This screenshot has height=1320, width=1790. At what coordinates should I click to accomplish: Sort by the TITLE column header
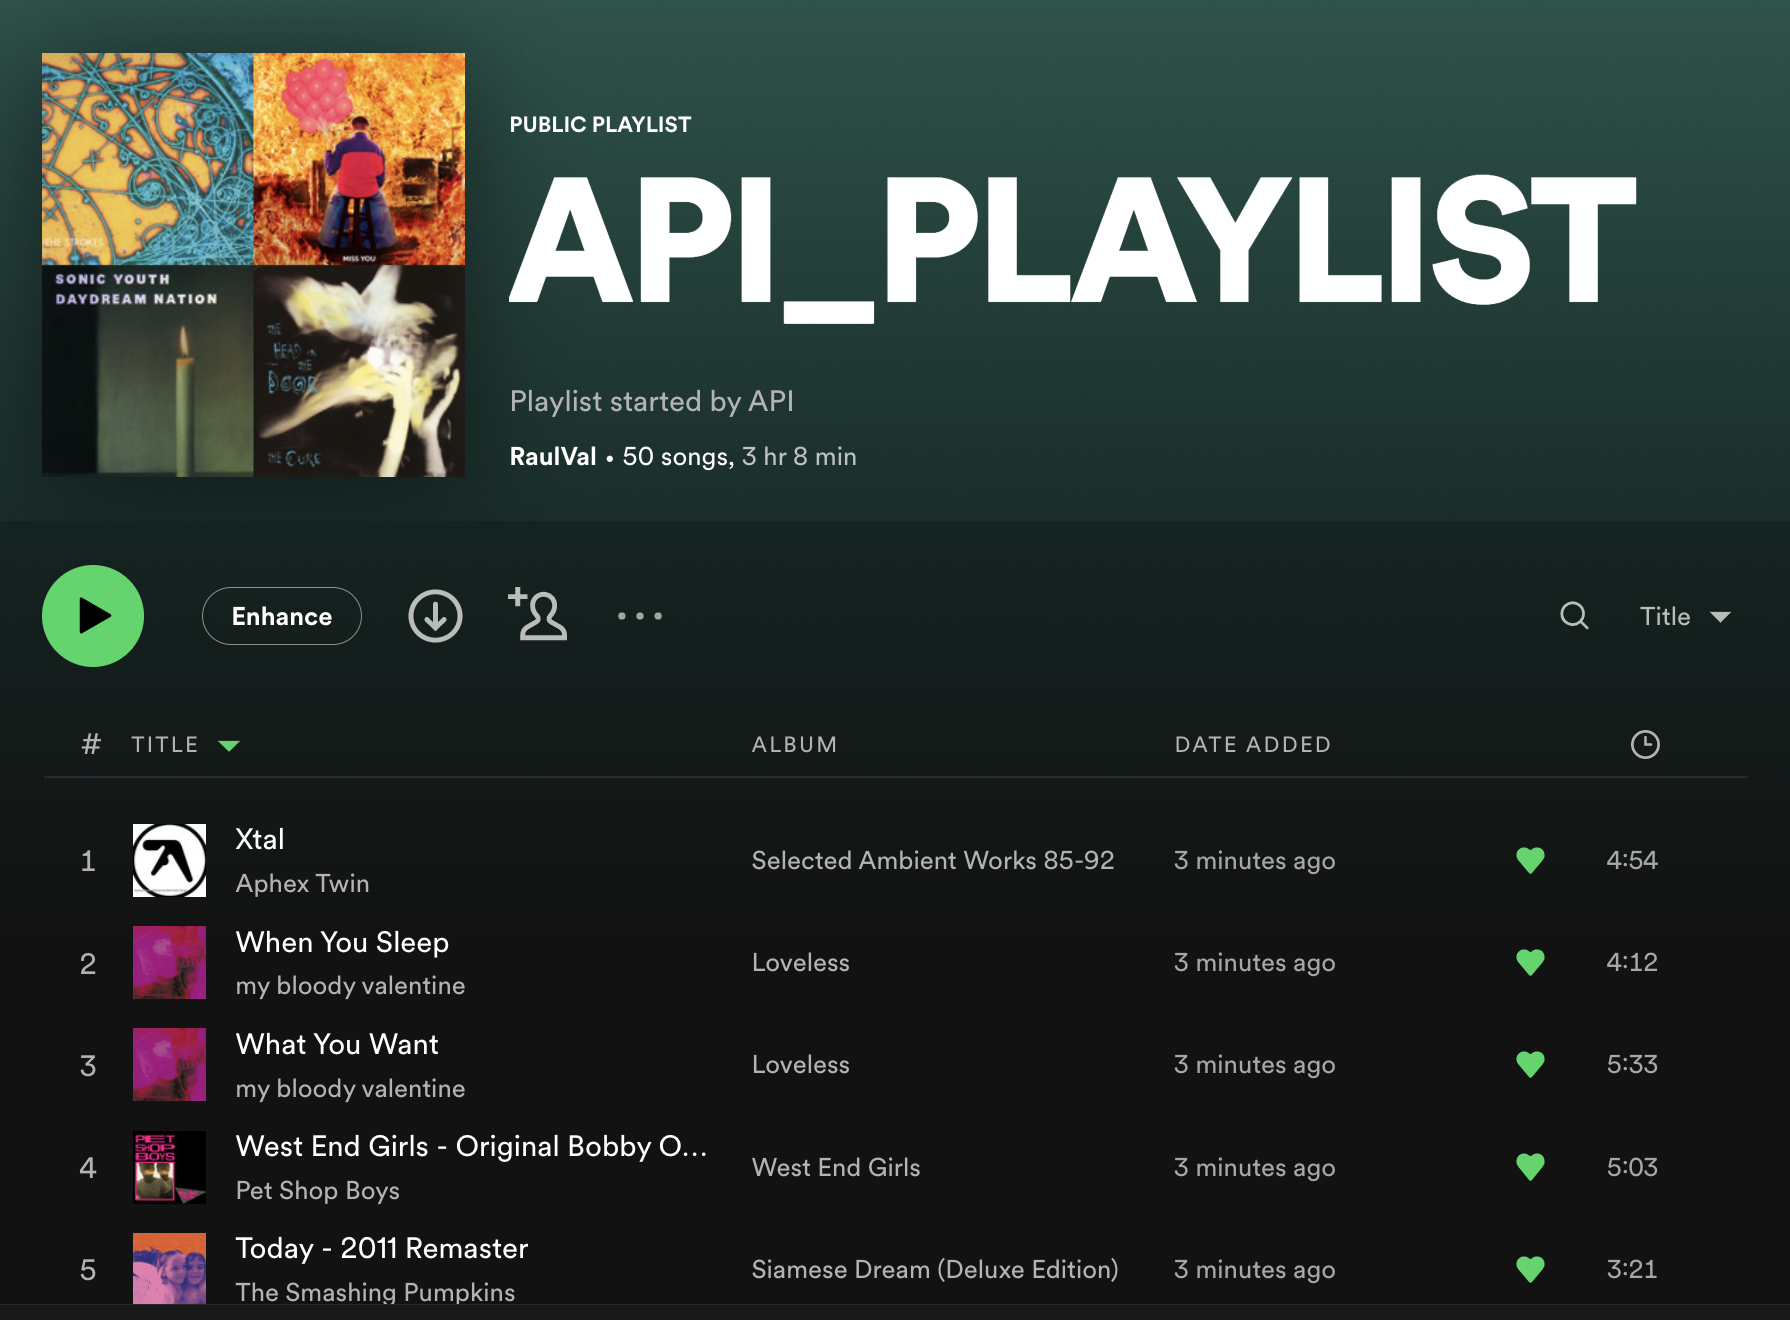coord(166,744)
